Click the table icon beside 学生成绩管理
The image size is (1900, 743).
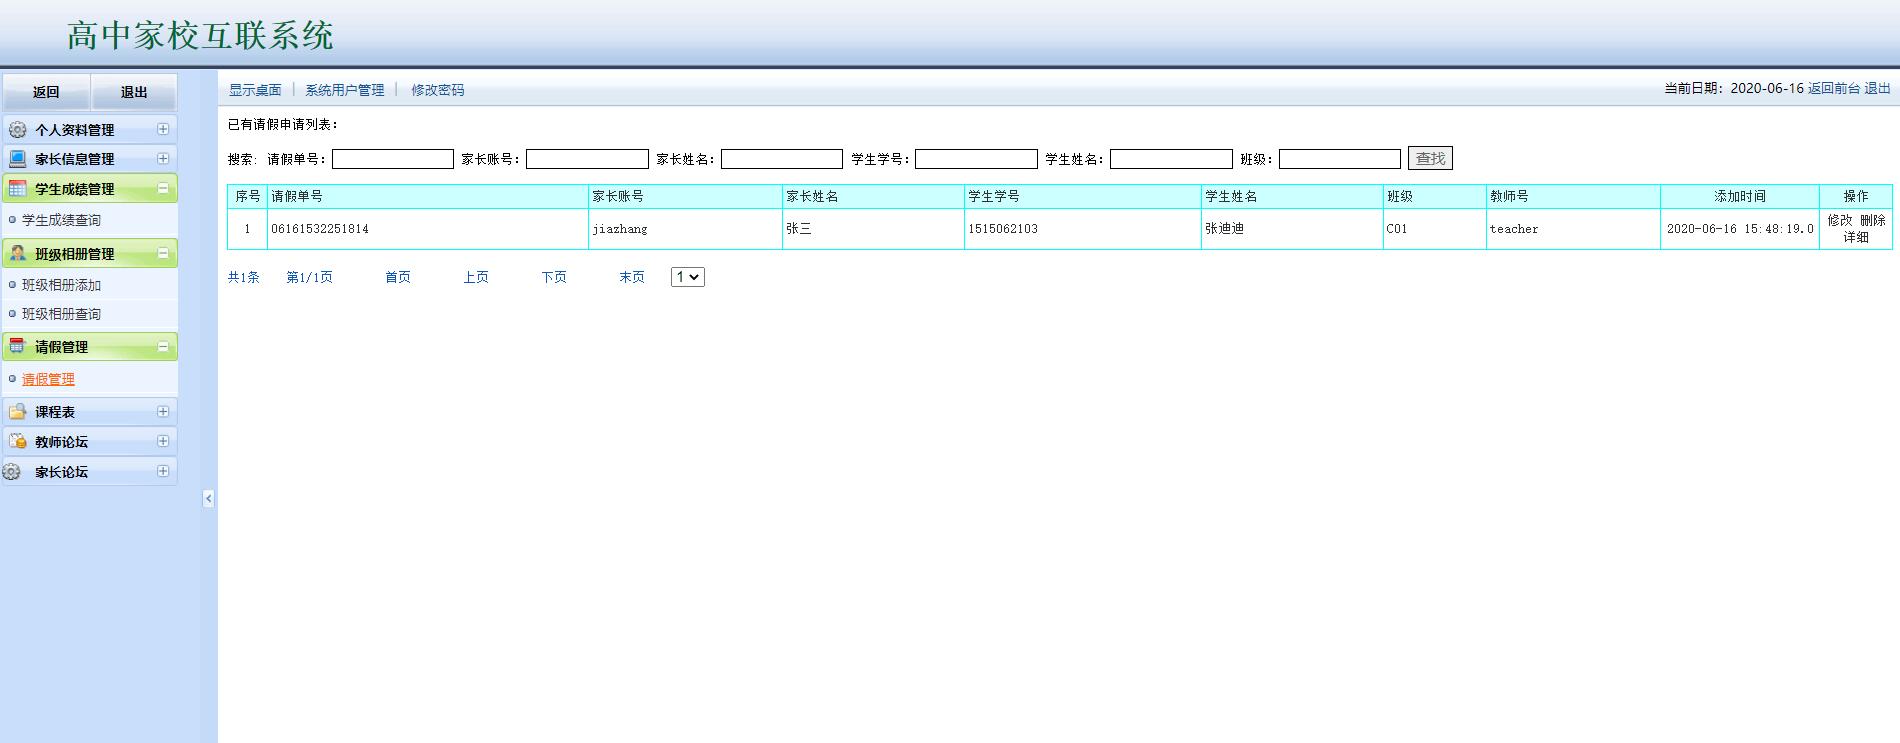17,189
